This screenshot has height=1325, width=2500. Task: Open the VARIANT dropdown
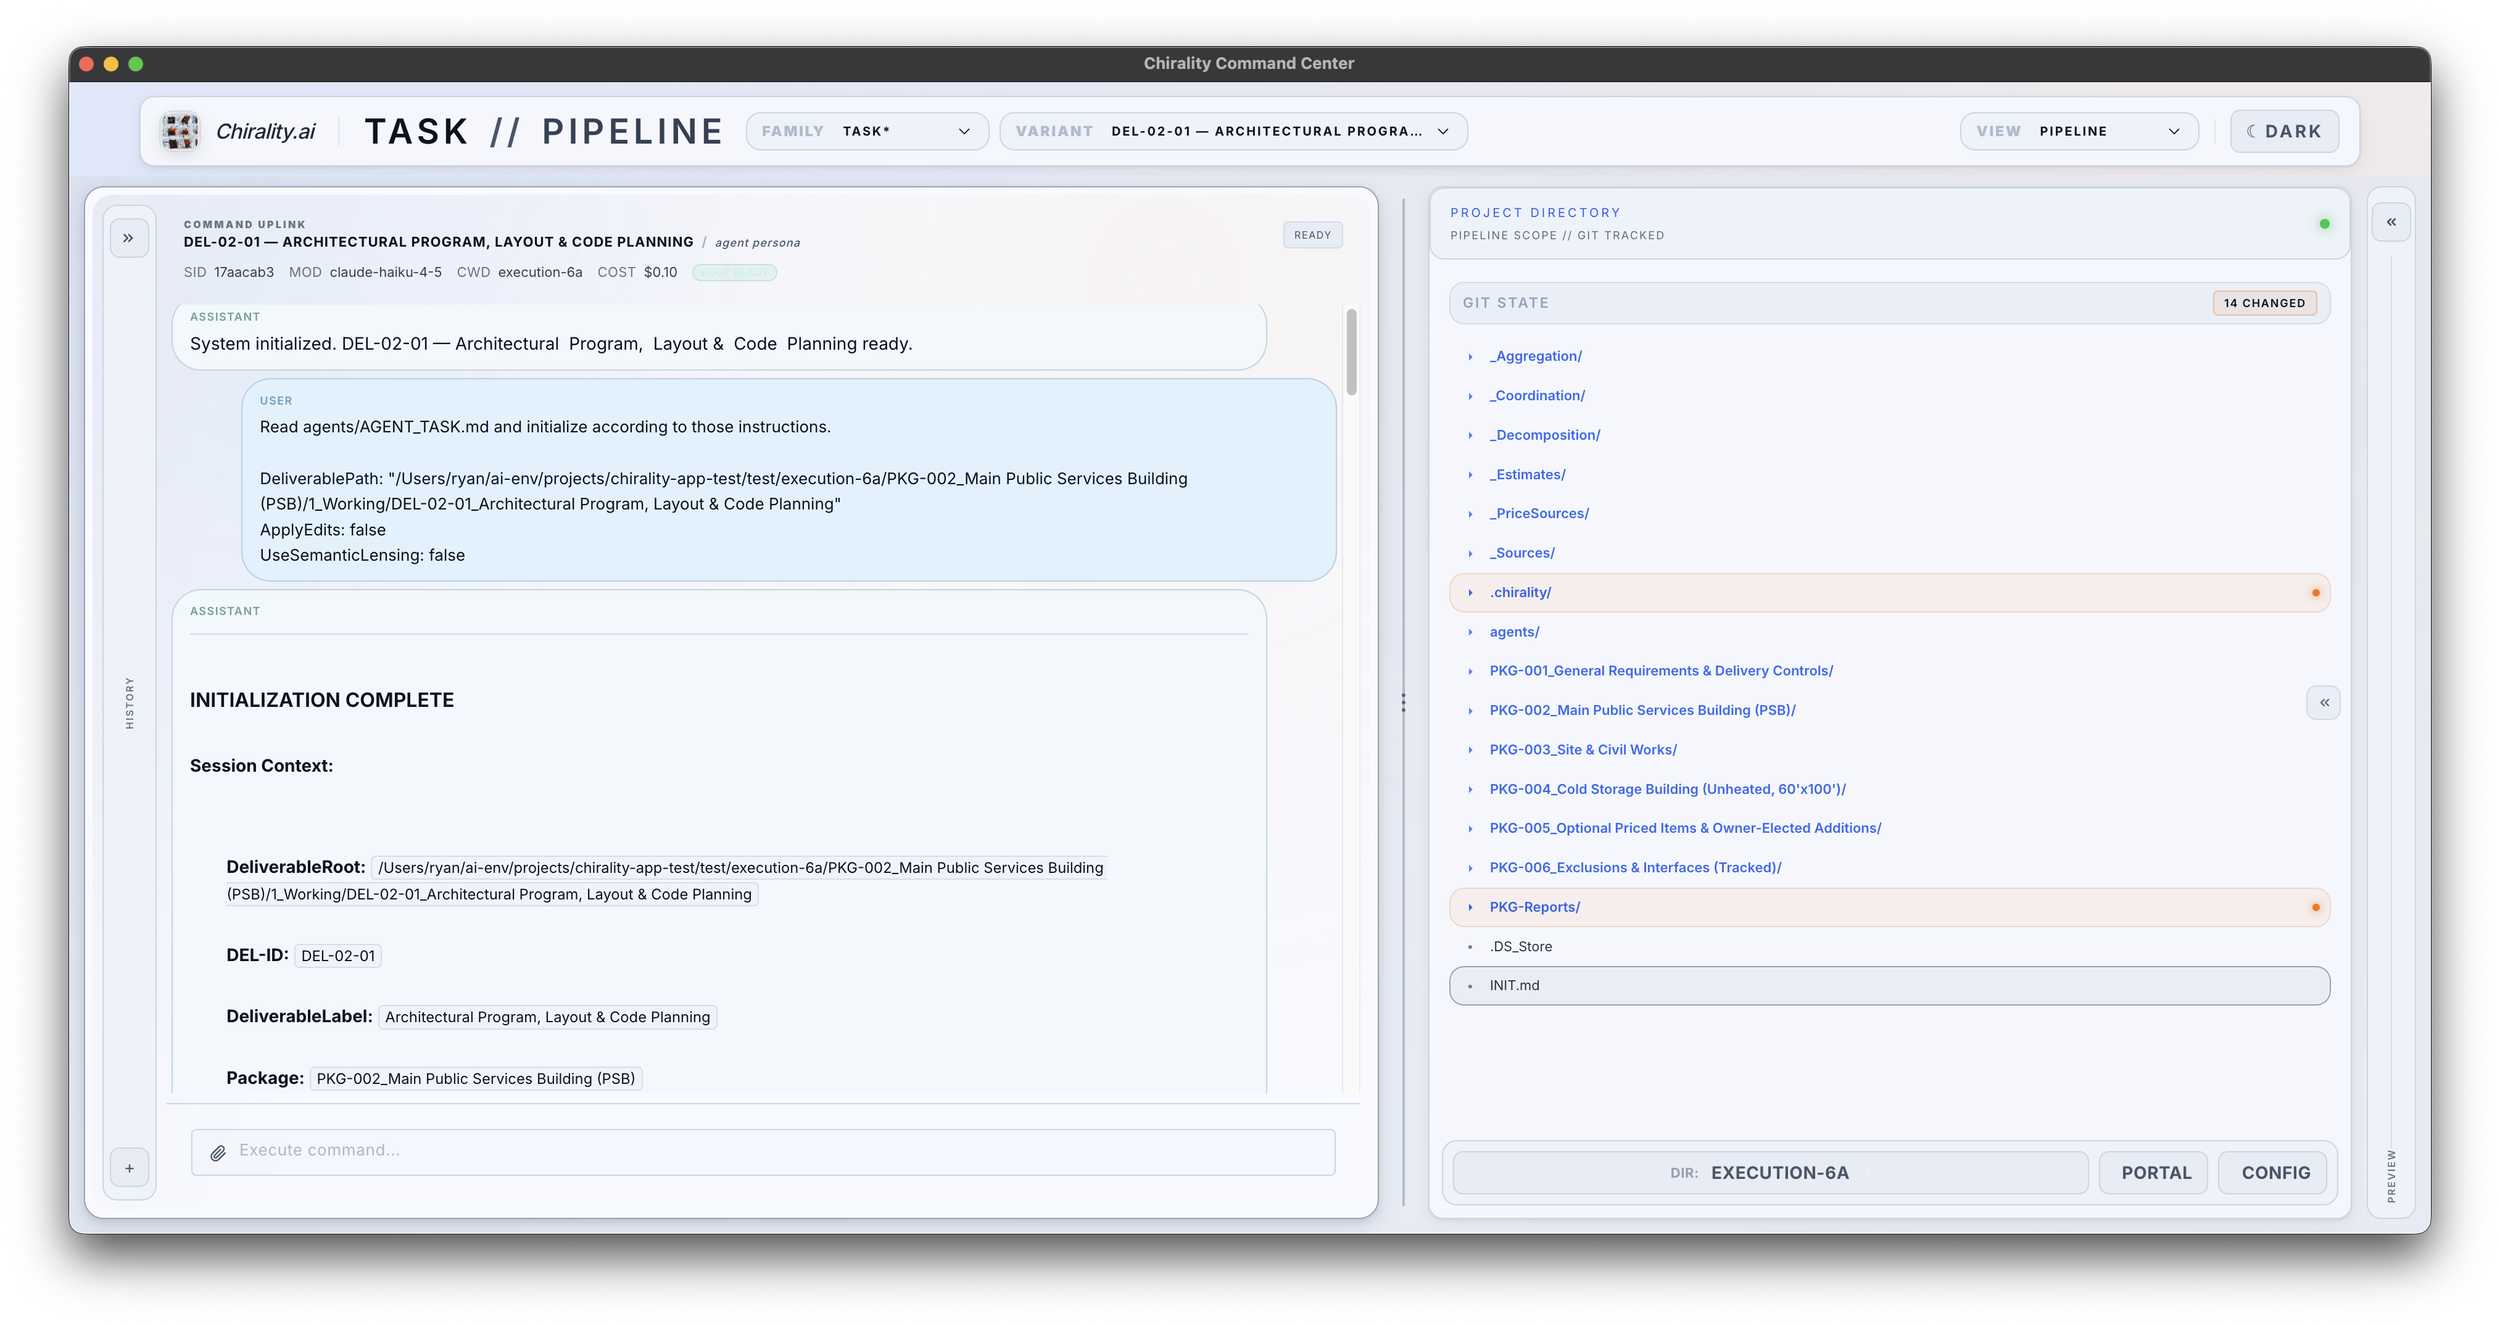click(1232, 131)
